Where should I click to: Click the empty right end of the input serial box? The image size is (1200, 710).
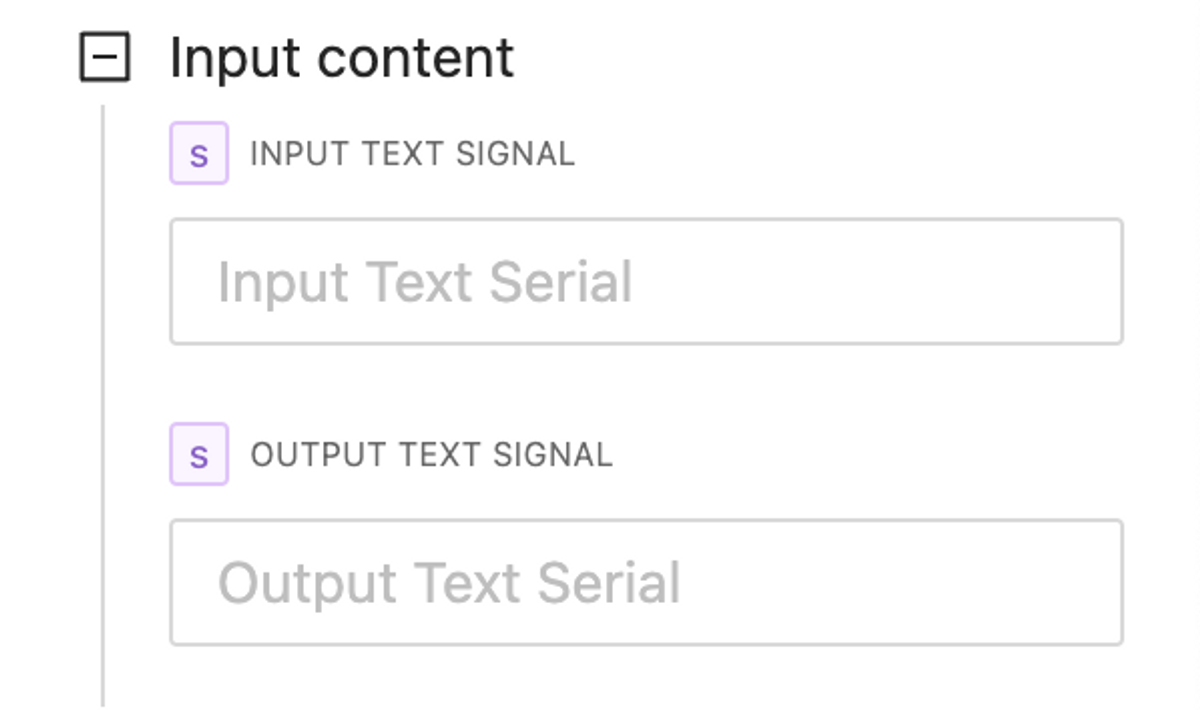click(x=1050, y=282)
